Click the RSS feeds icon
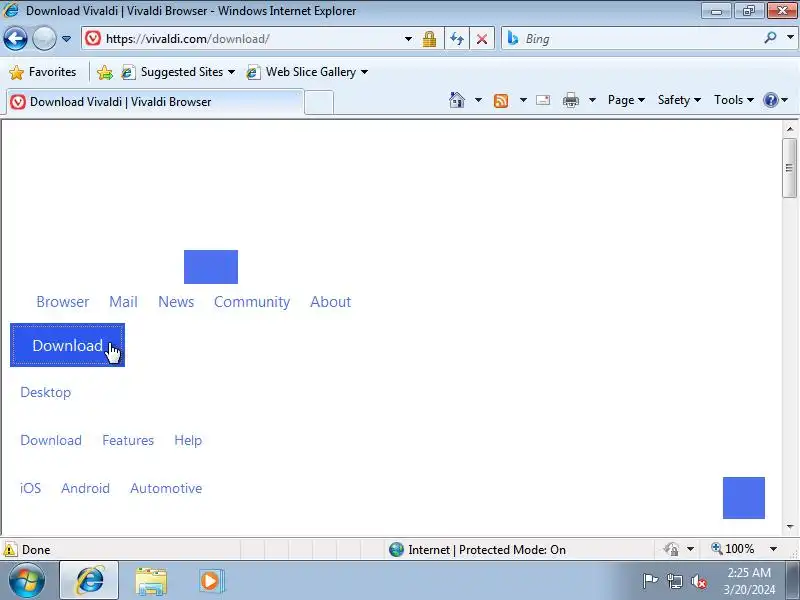This screenshot has height=600, width=800. [x=501, y=101]
